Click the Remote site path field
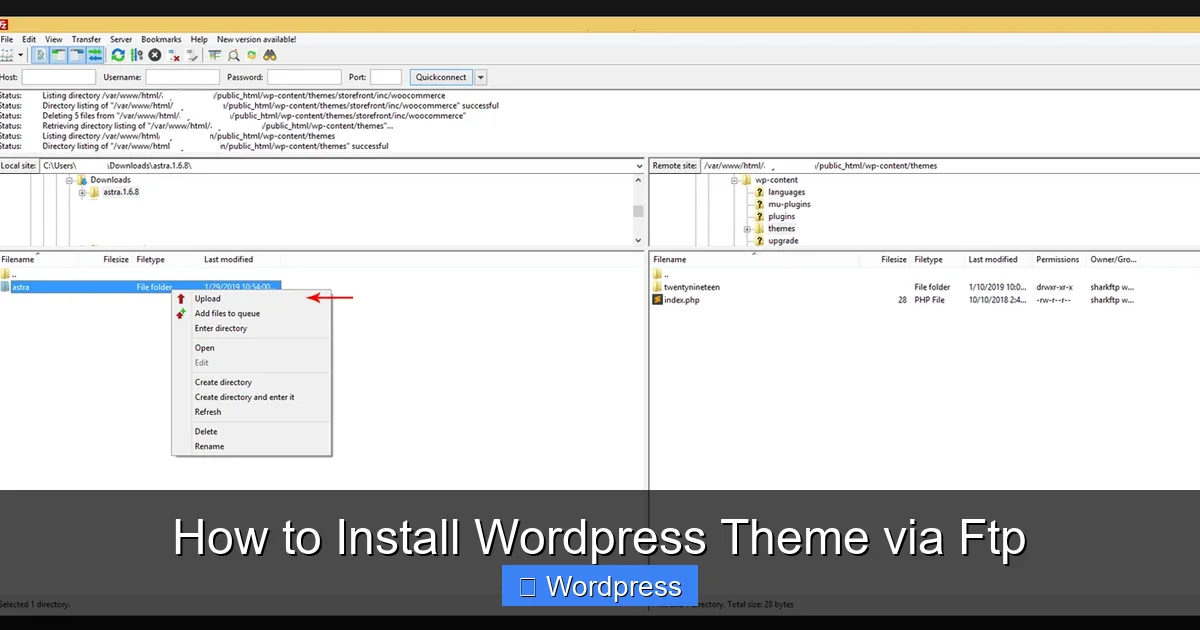The image size is (1200, 630). [x=948, y=165]
